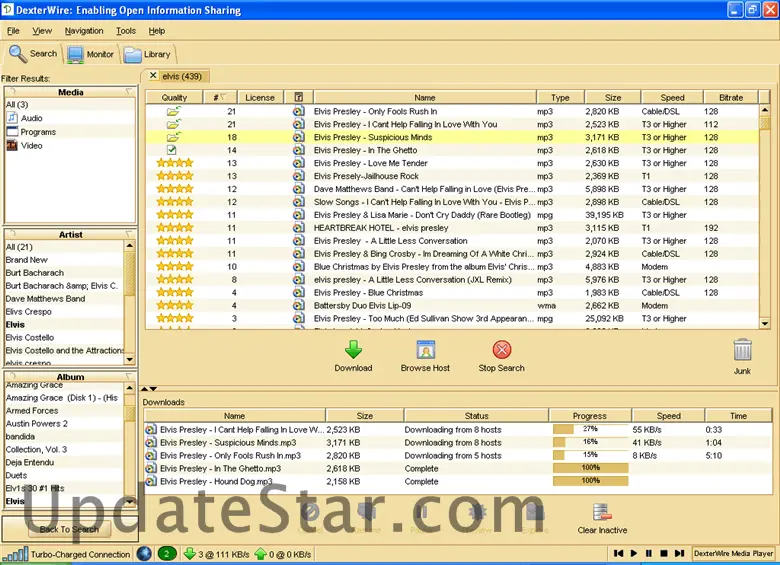Screen dimensions: 780x565
Task: Click the globe icon in status bar
Action: click(144, 554)
